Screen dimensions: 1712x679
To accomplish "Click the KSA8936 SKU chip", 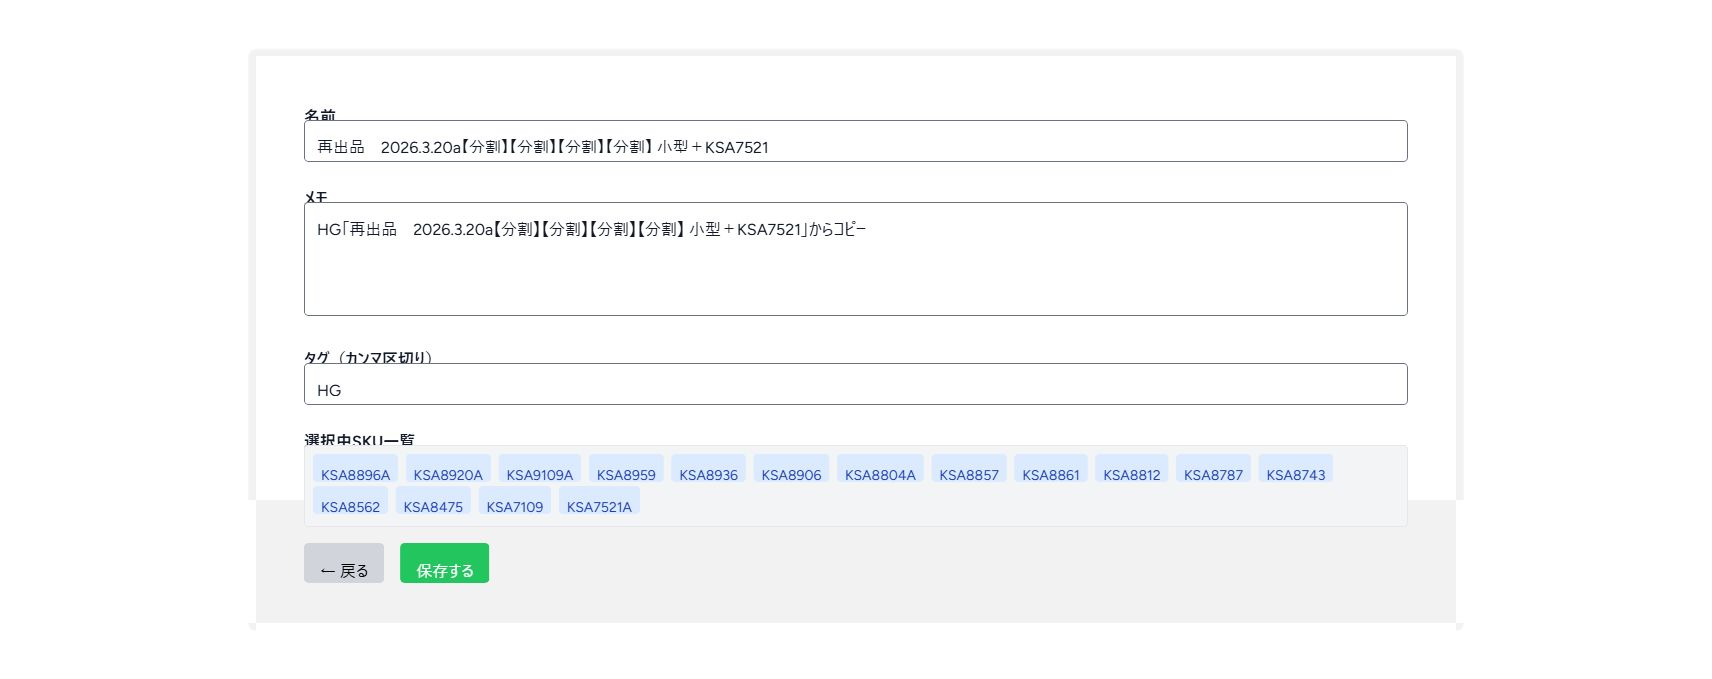I will (708, 471).
